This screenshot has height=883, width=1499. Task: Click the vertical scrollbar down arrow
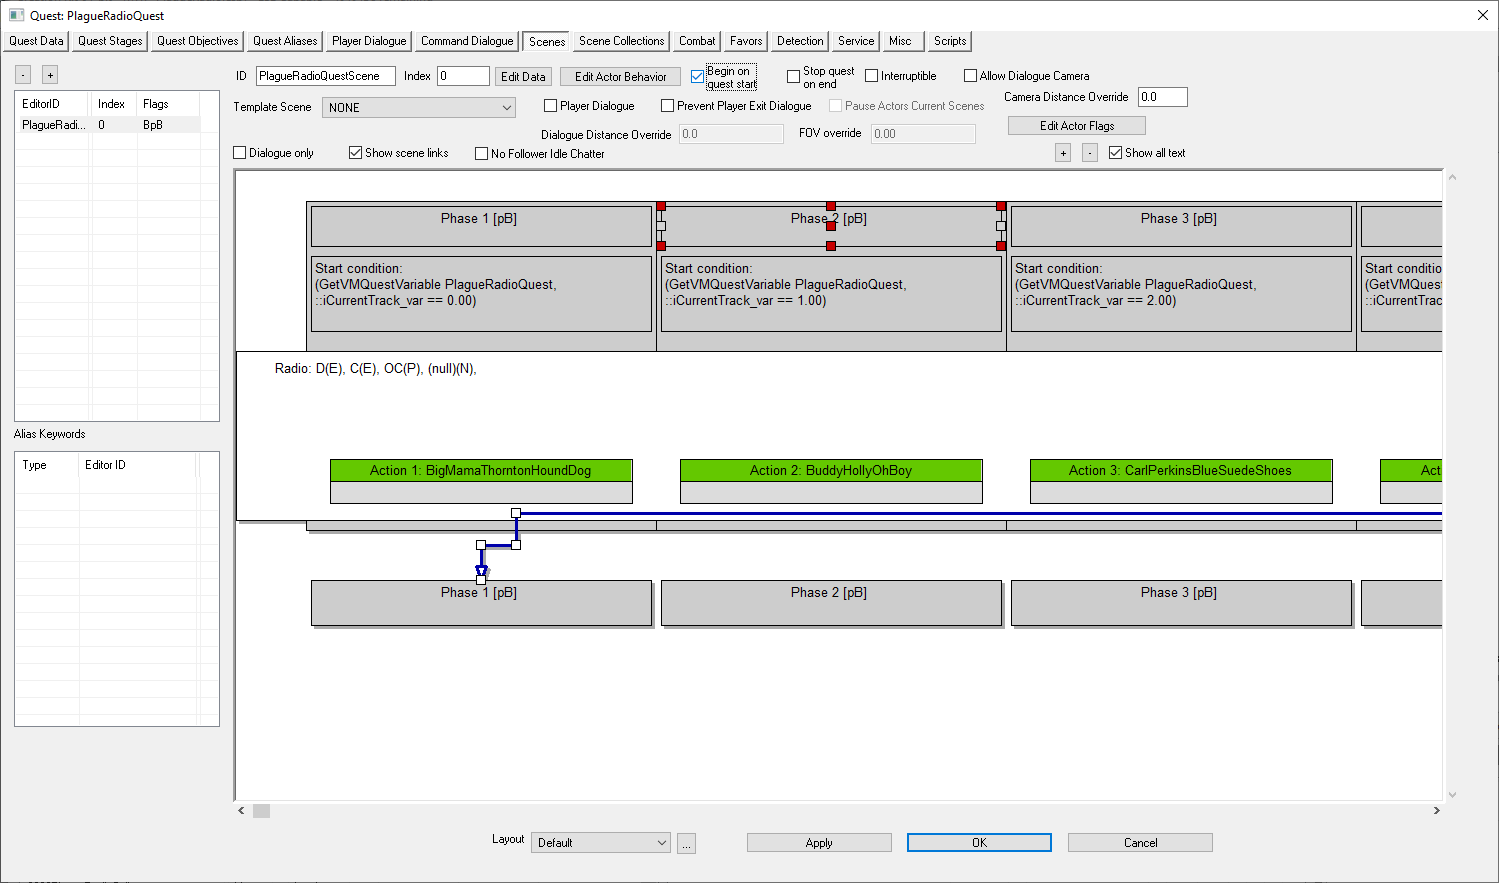click(x=1452, y=795)
